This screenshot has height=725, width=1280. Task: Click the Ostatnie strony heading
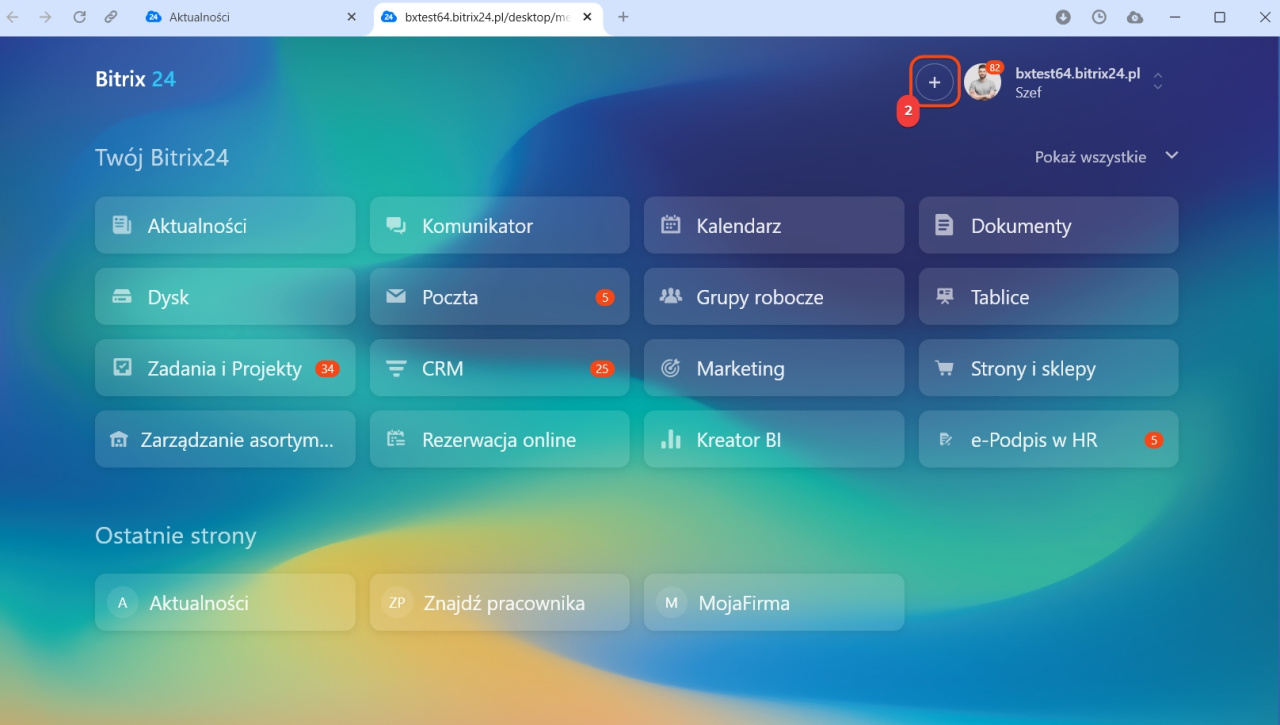click(x=176, y=535)
